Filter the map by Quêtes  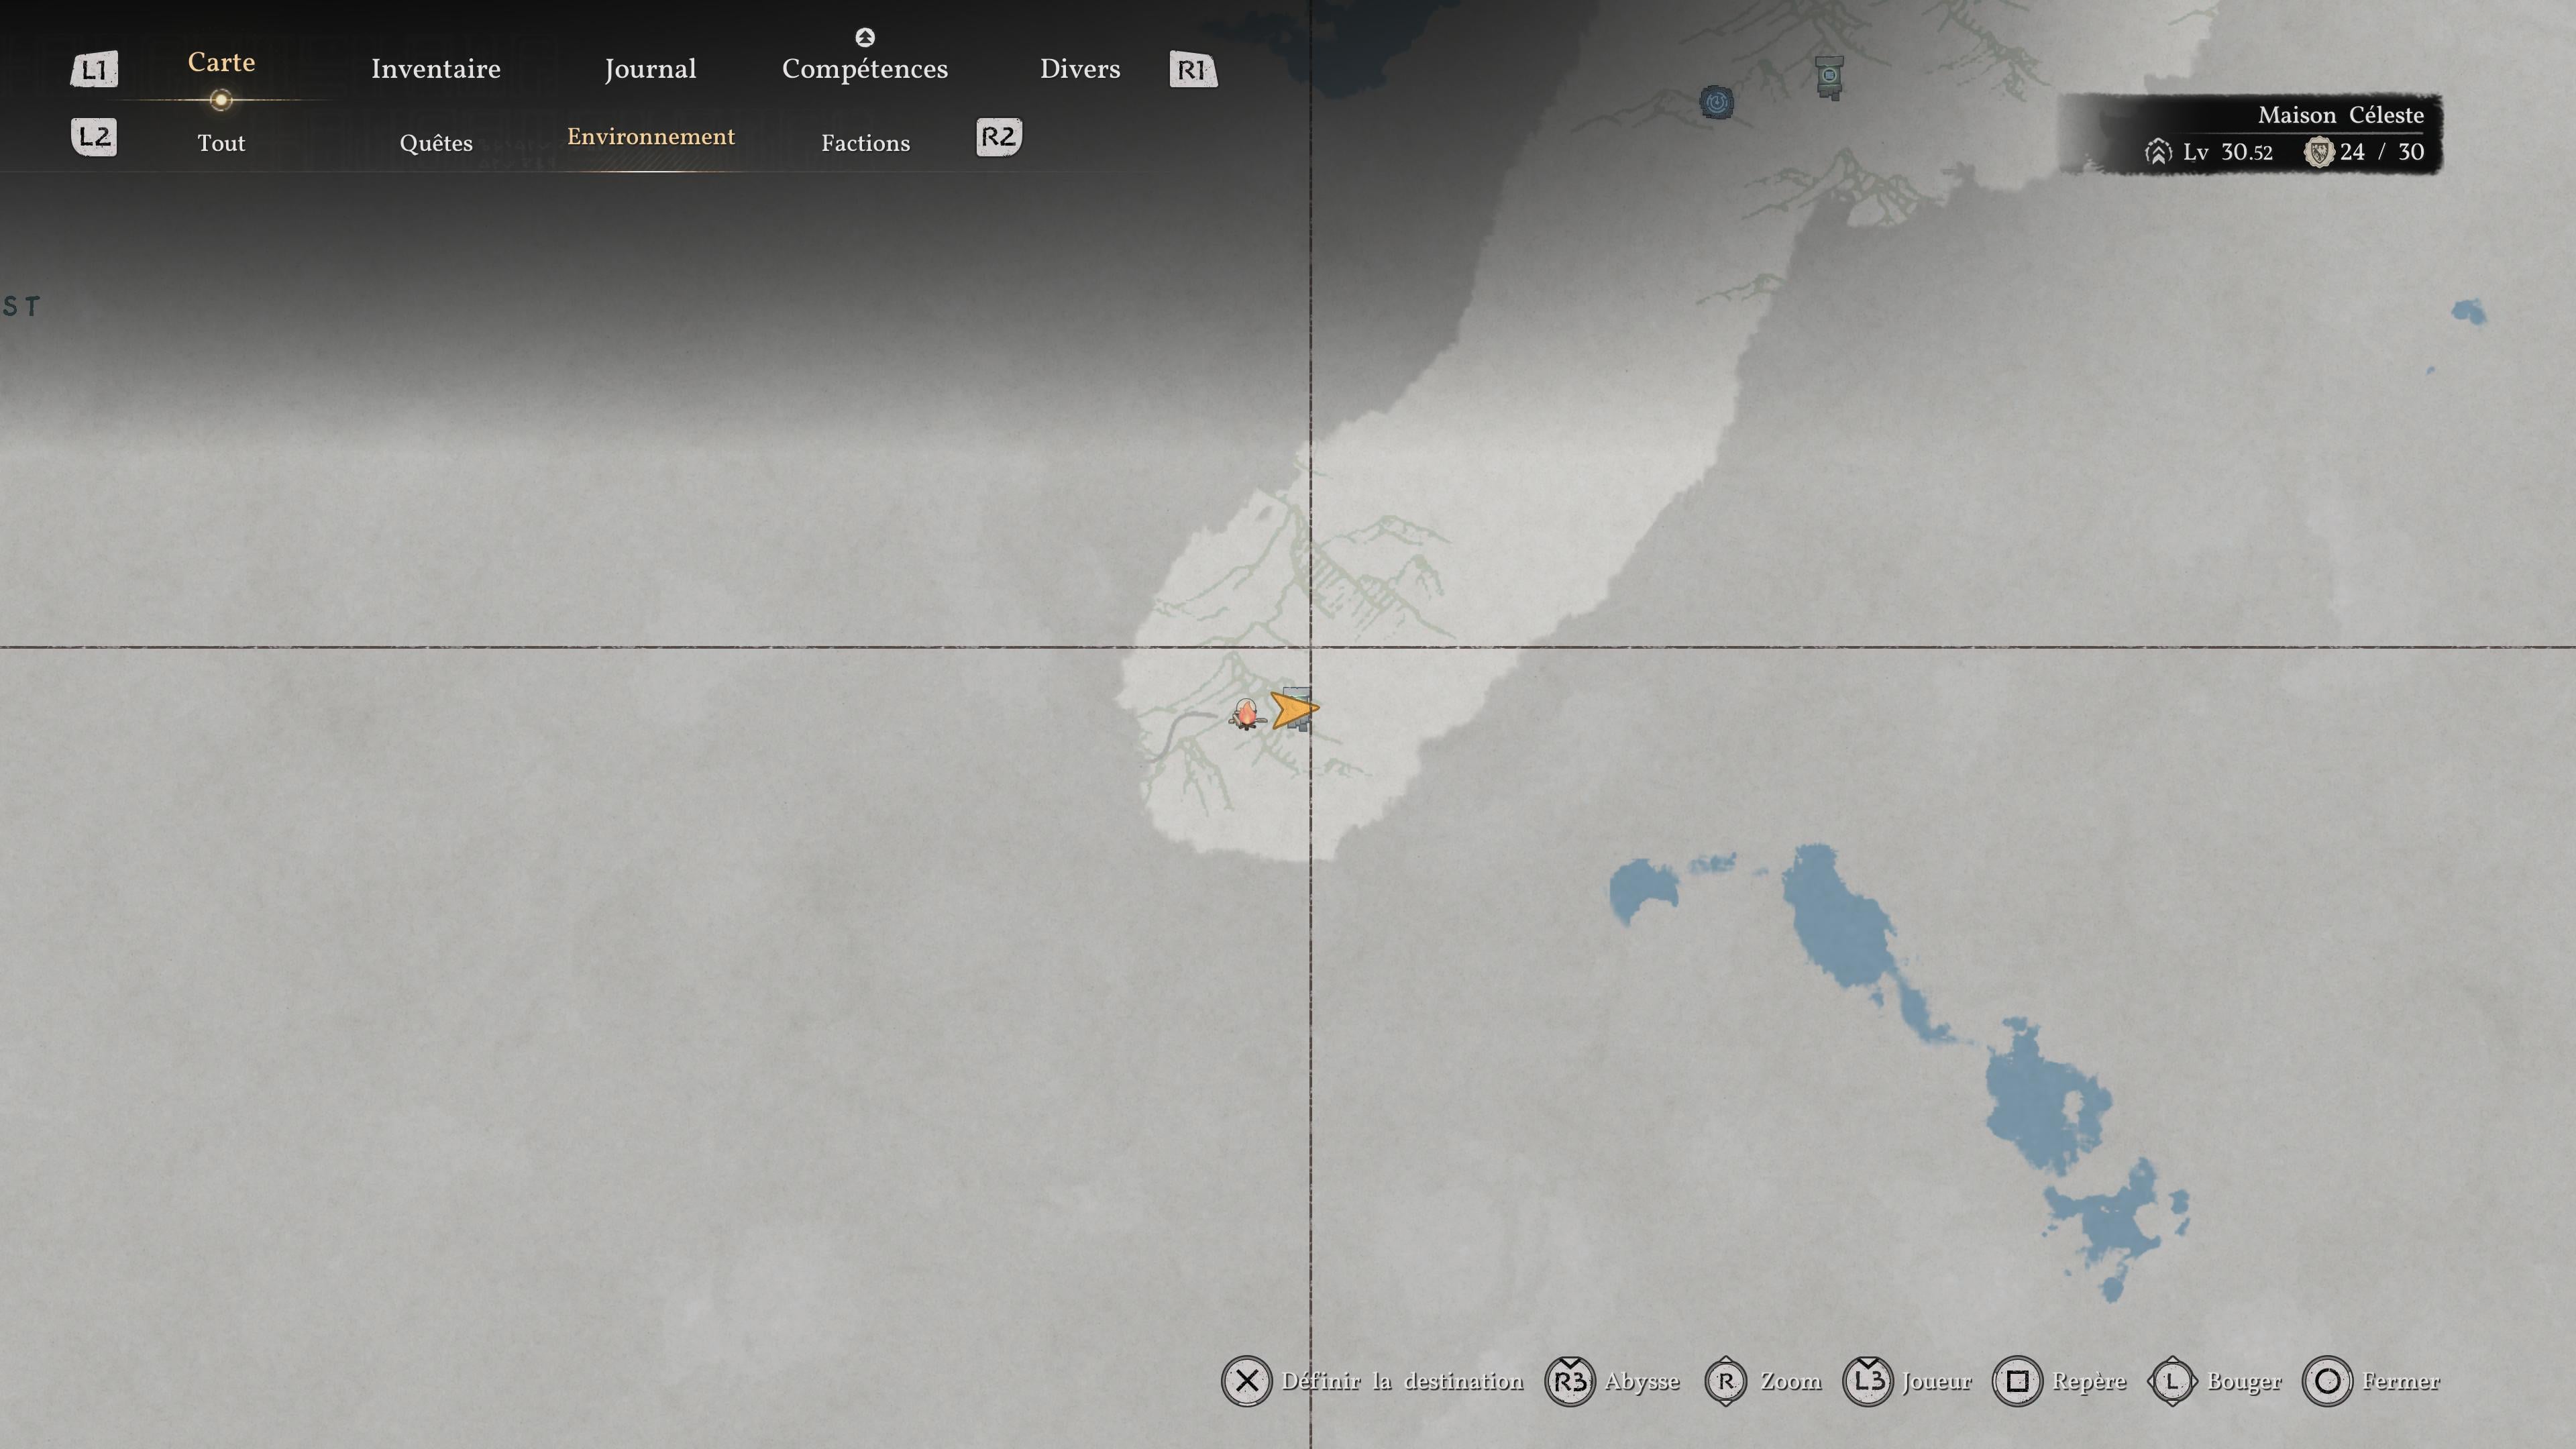pyautogui.click(x=436, y=143)
